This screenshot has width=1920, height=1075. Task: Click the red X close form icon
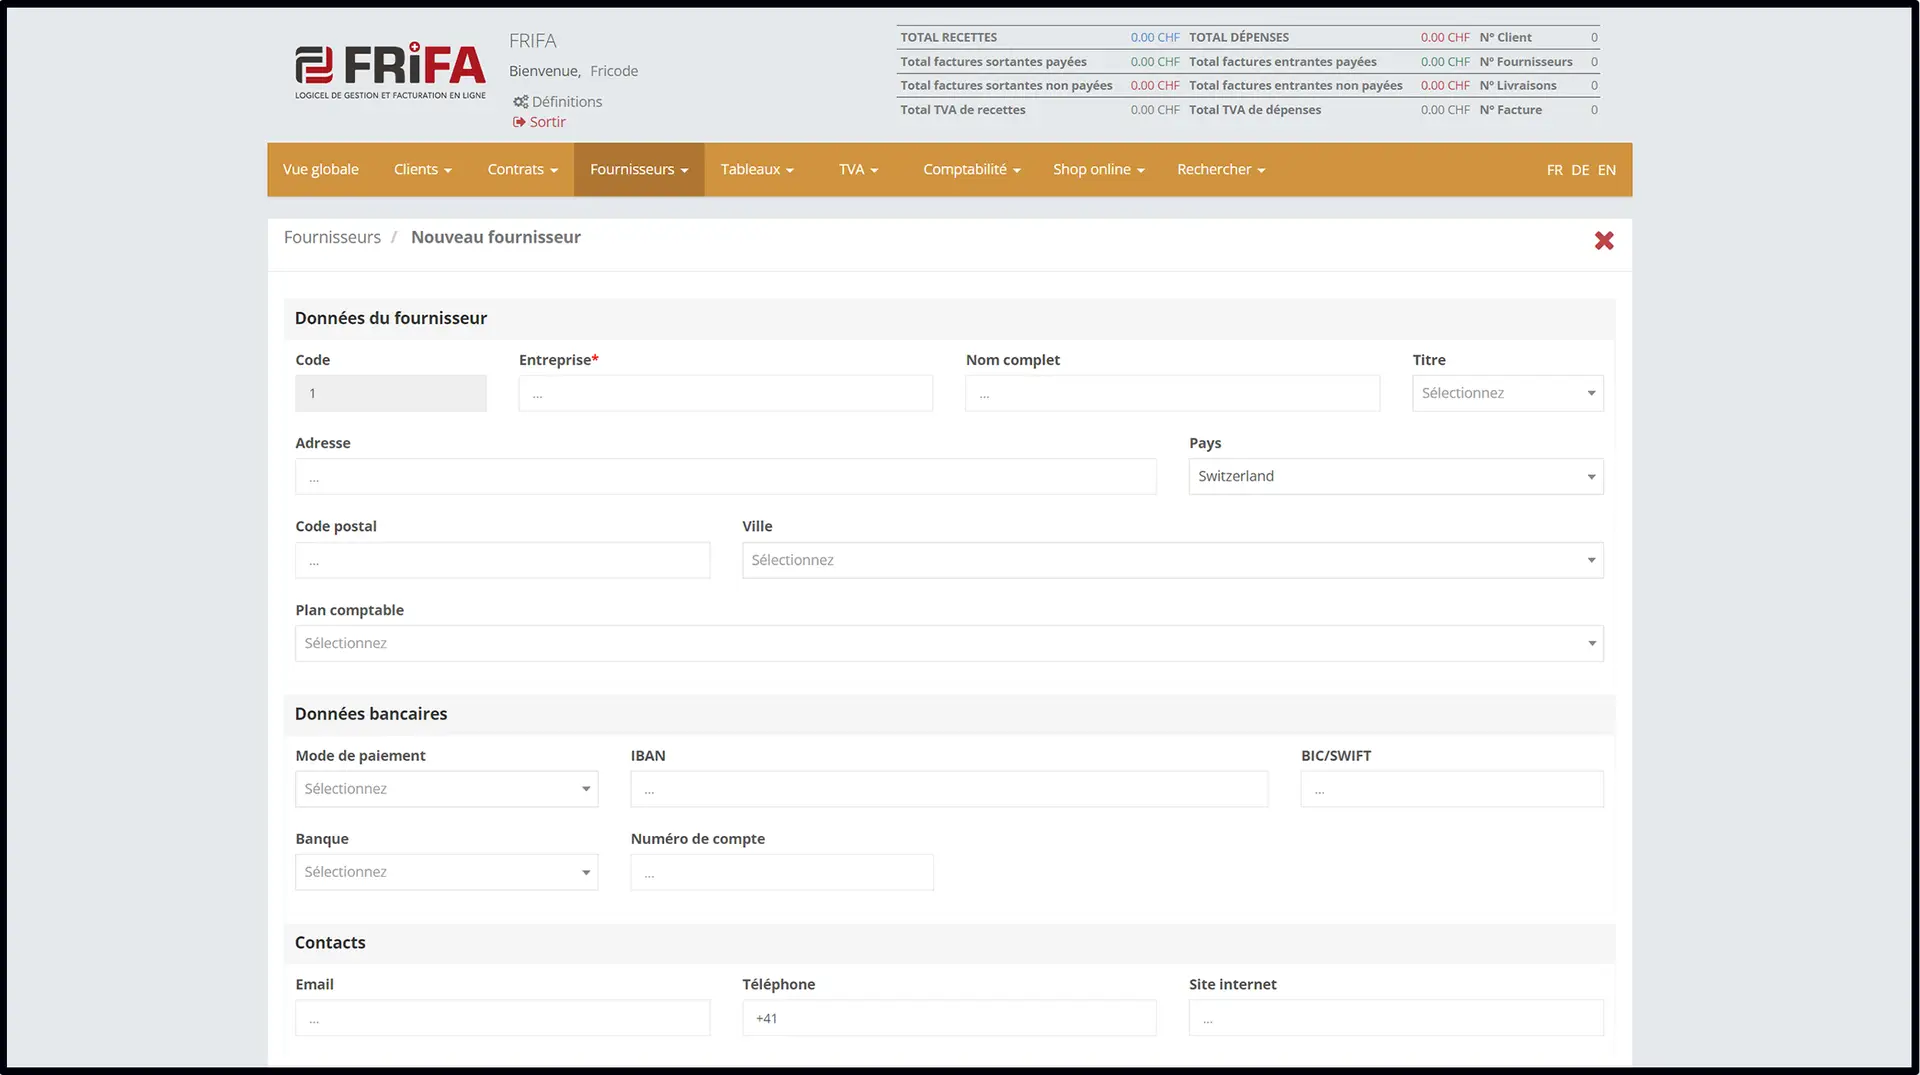pyautogui.click(x=1604, y=240)
